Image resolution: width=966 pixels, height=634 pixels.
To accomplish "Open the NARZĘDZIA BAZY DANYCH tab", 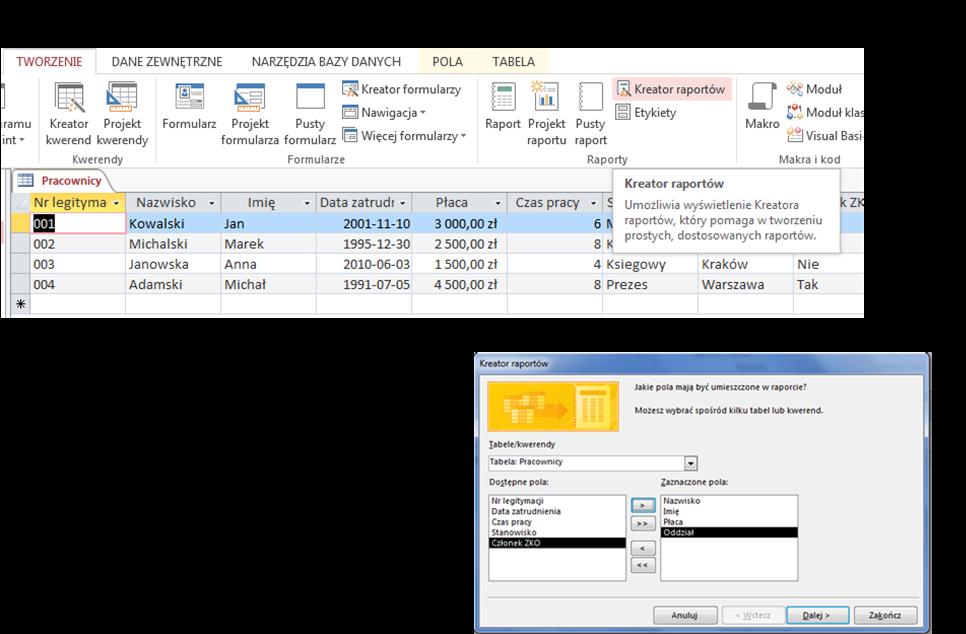I will click(326, 62).
